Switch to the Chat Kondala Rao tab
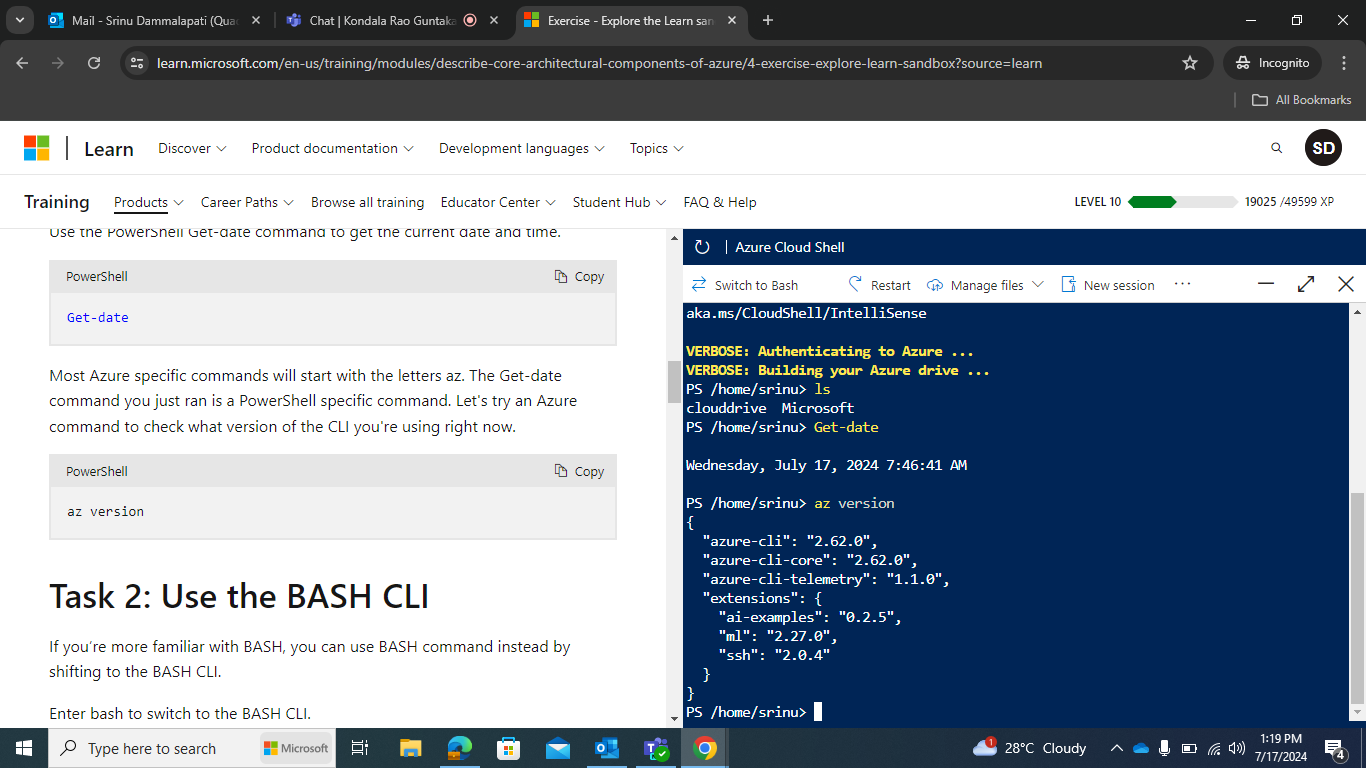Screen dimensions: 1366x768 (392, 20)
